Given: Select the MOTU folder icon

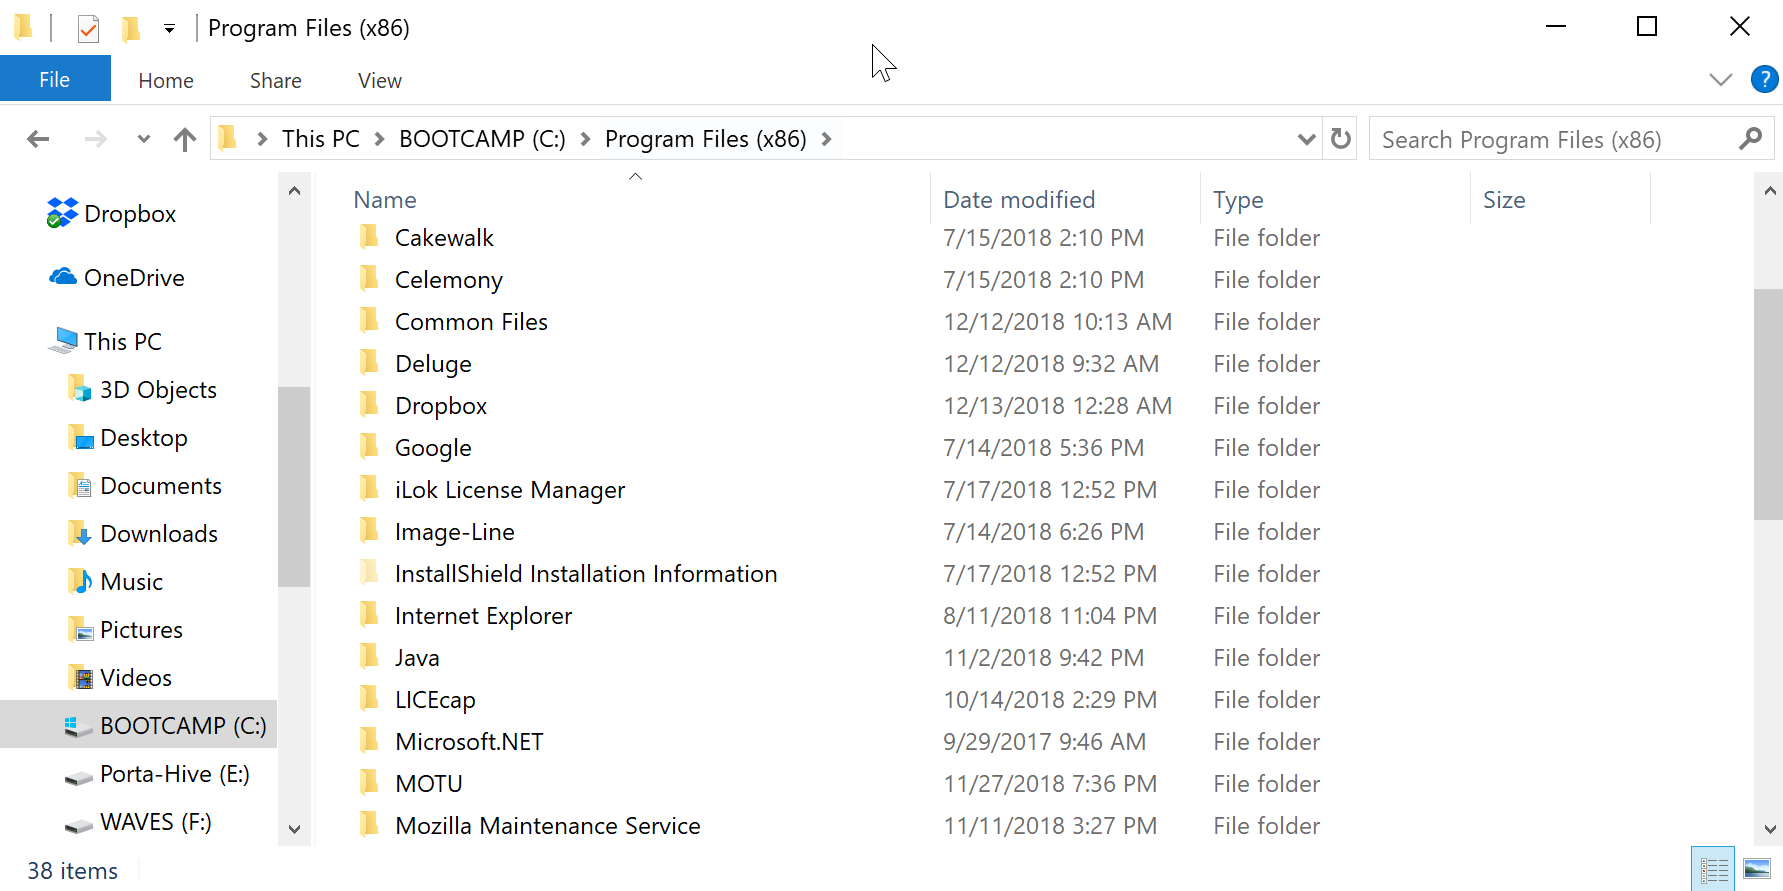Looking at the screenshot, I should pyautogui.click(x=369, y=783).
